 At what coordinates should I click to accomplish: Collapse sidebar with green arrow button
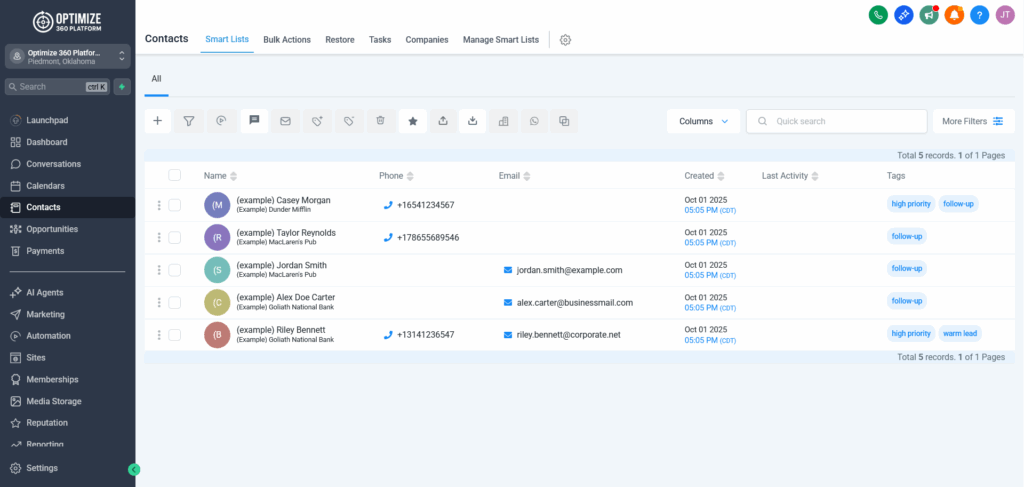click(134, 469)
